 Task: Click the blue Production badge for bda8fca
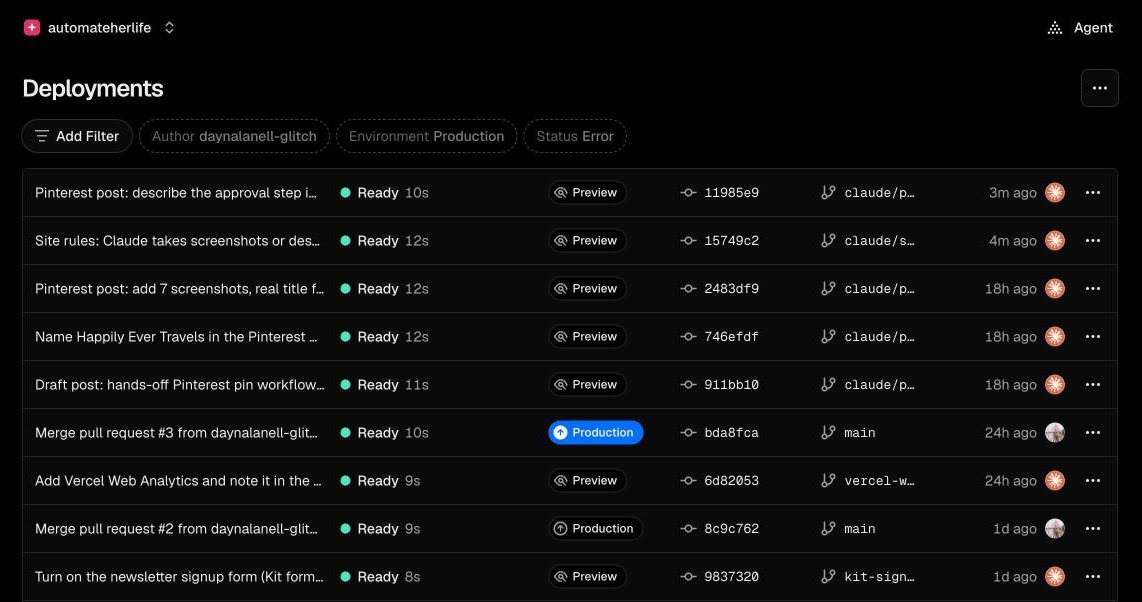(x=596, y=433)
